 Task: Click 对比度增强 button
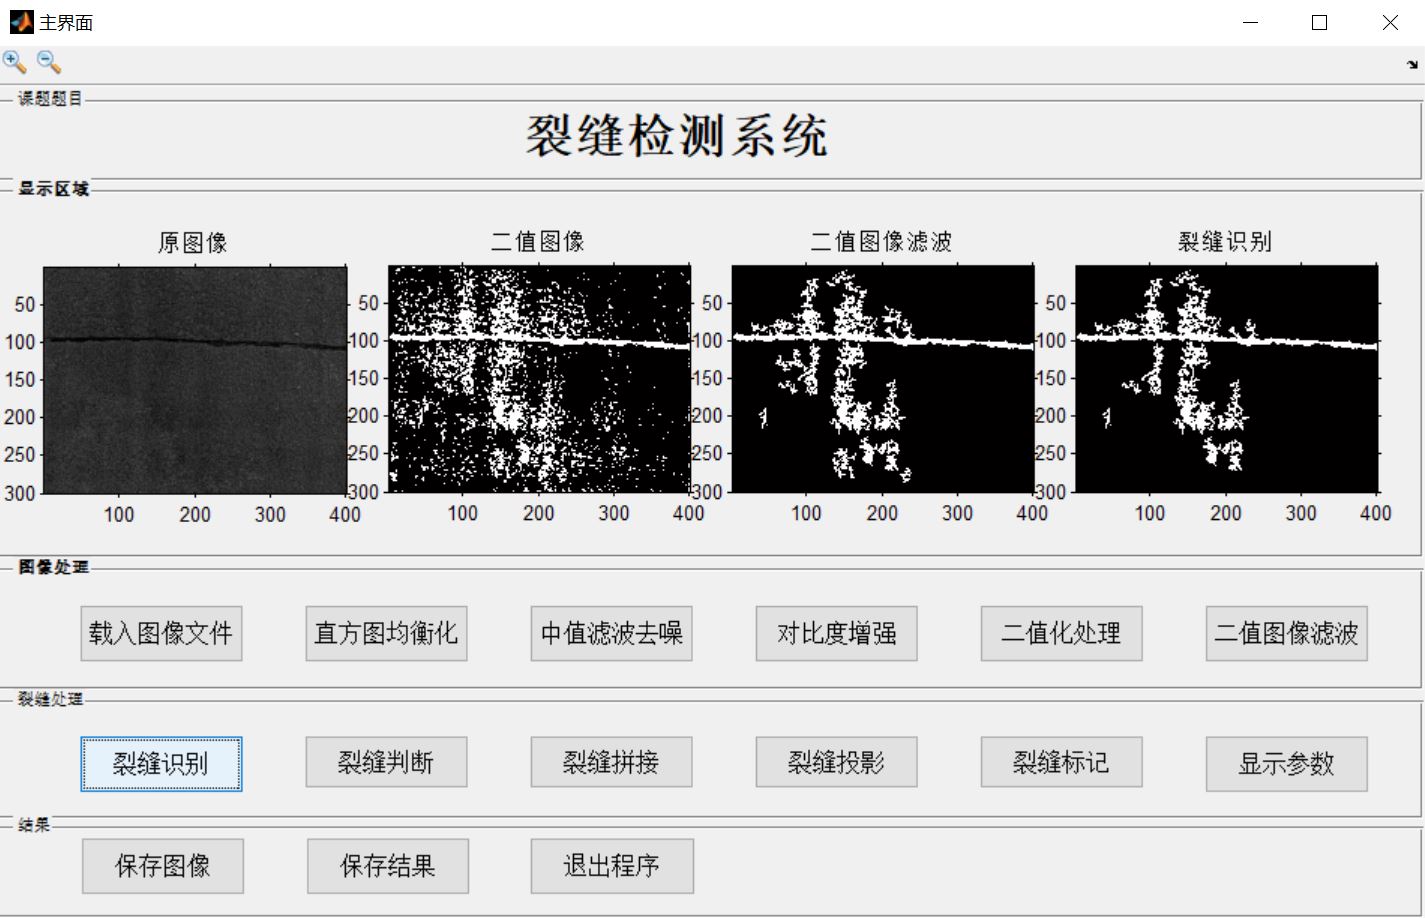click(x=836, y=633)
